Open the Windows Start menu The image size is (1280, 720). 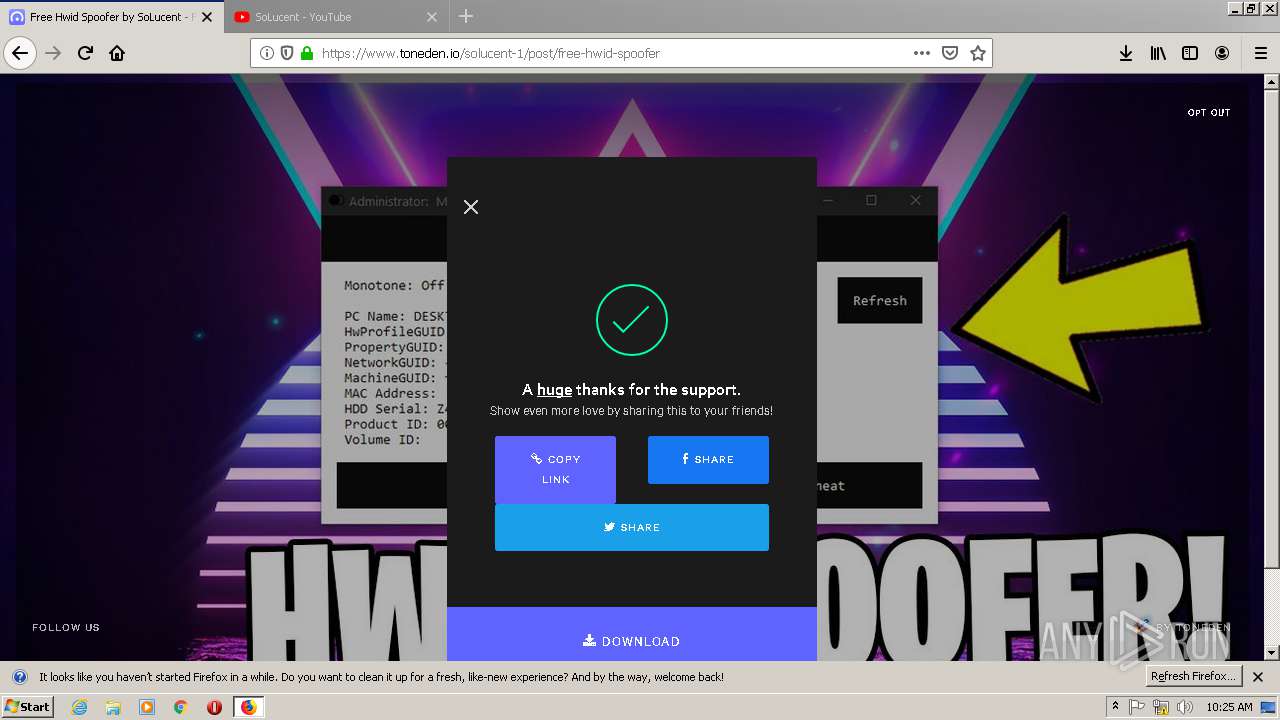28,706
